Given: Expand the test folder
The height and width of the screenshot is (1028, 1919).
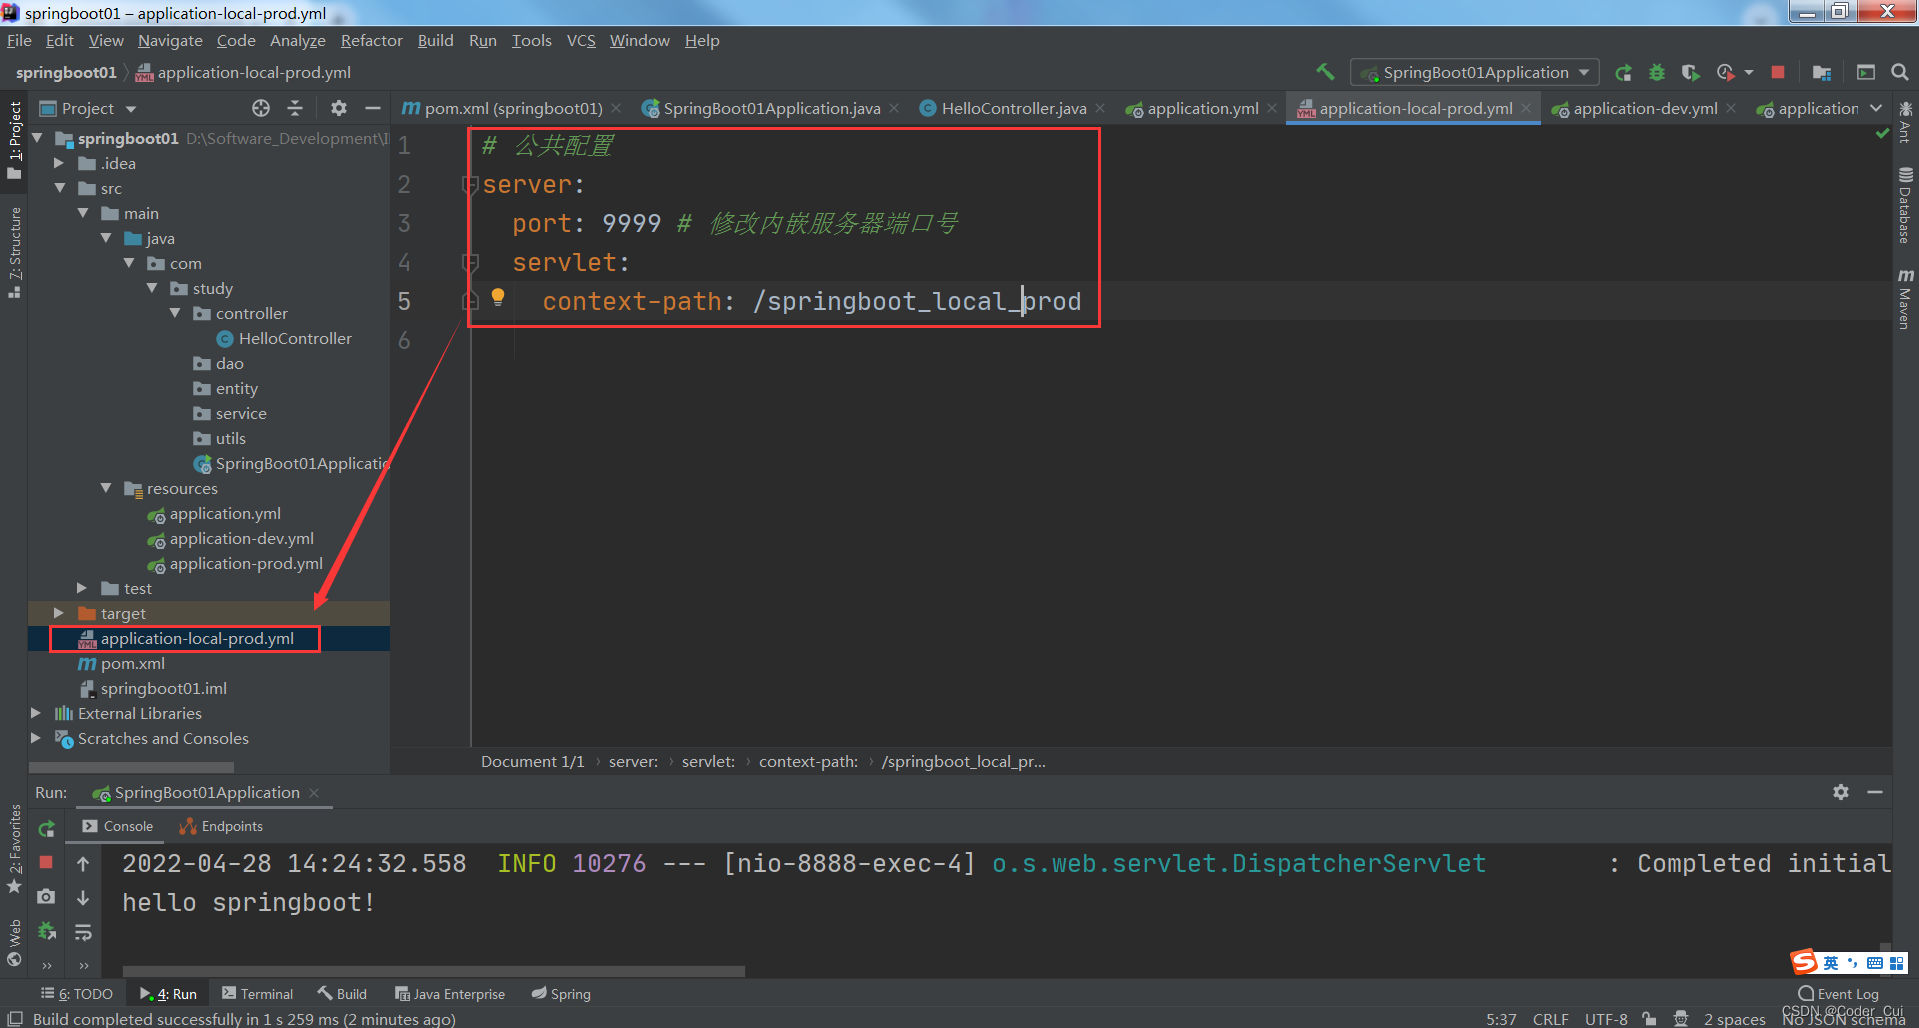Looking at the screenshot, I should [x=82, y=588].
